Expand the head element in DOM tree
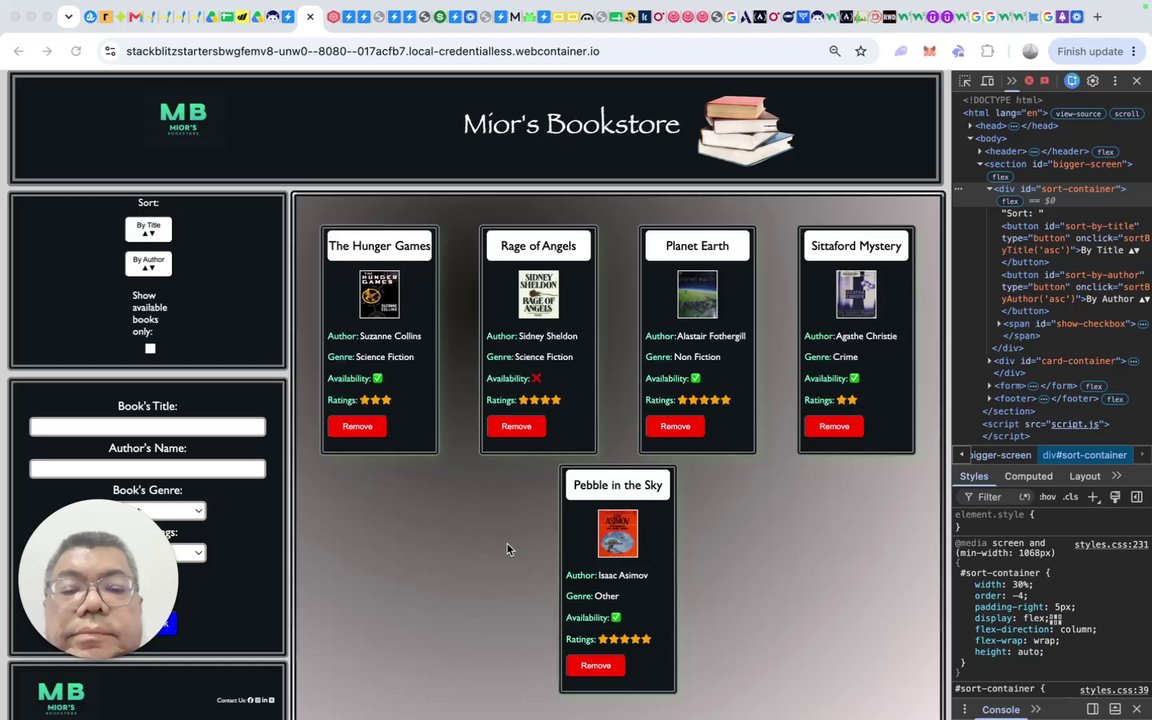 (971, 126)
